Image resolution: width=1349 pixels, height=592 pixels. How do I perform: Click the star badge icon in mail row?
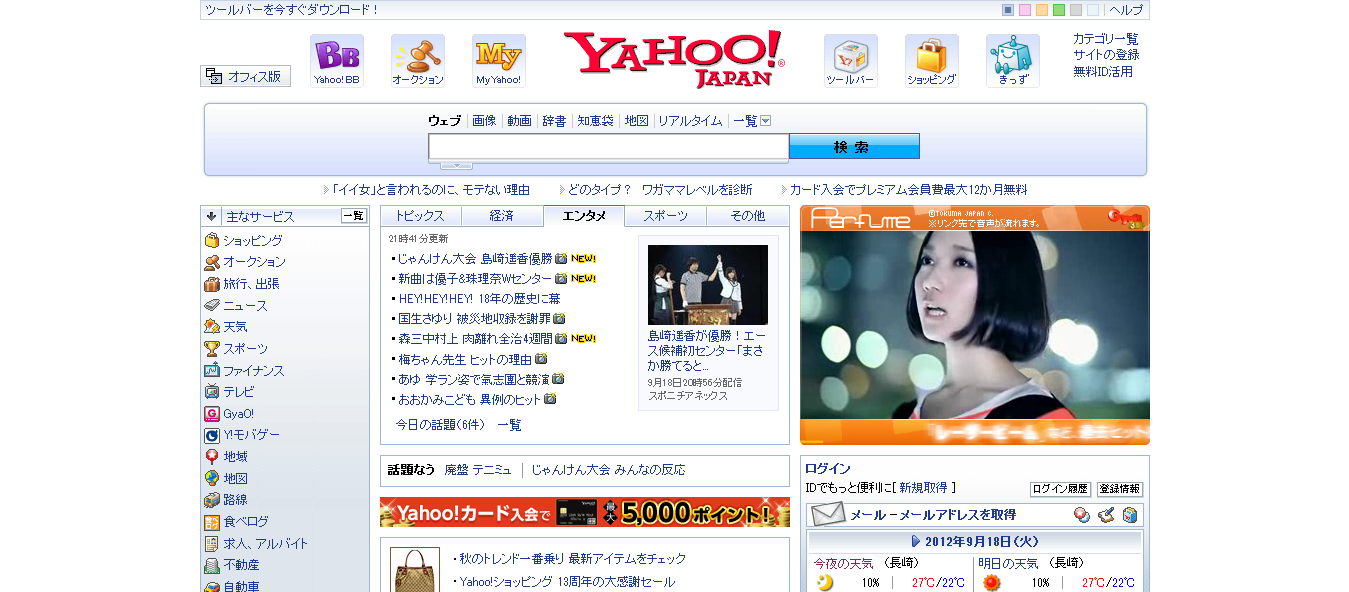[x=1082, y=515]
